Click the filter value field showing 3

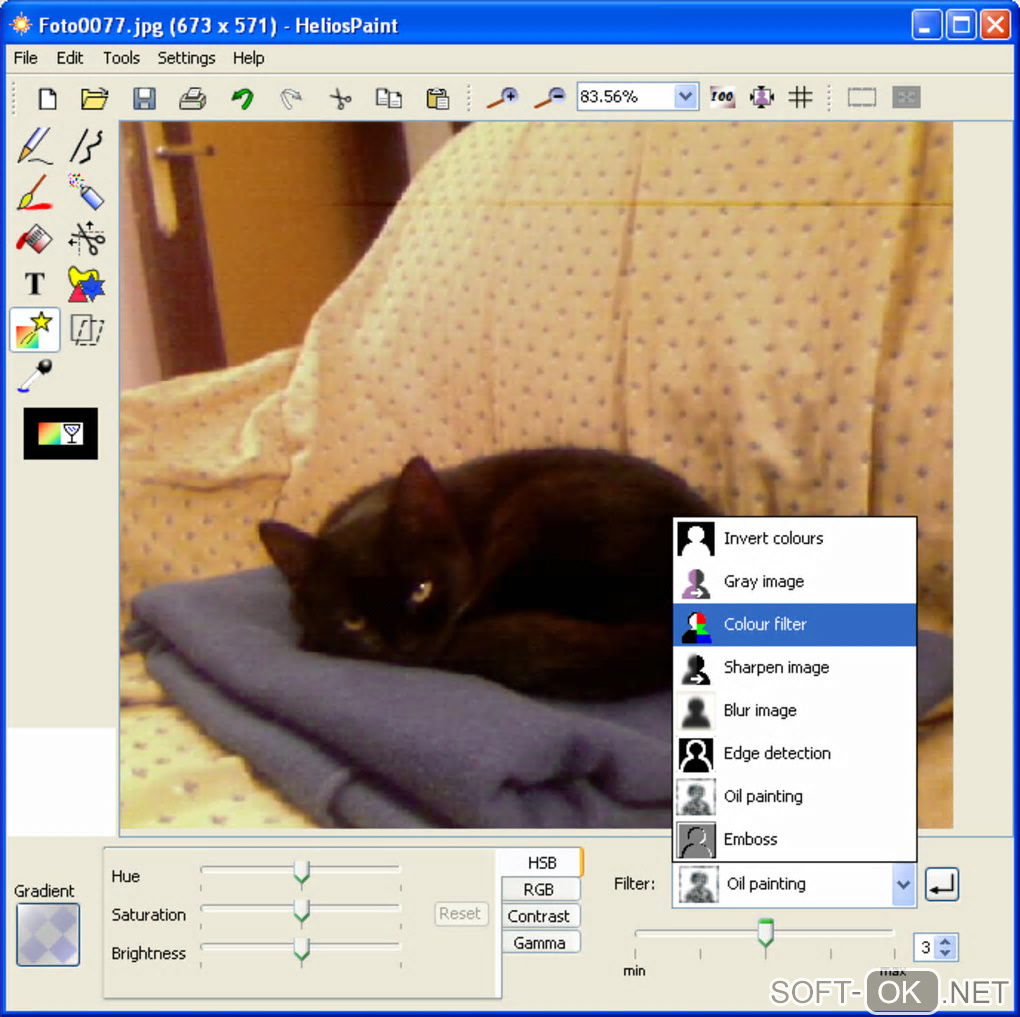click(925, 947)
